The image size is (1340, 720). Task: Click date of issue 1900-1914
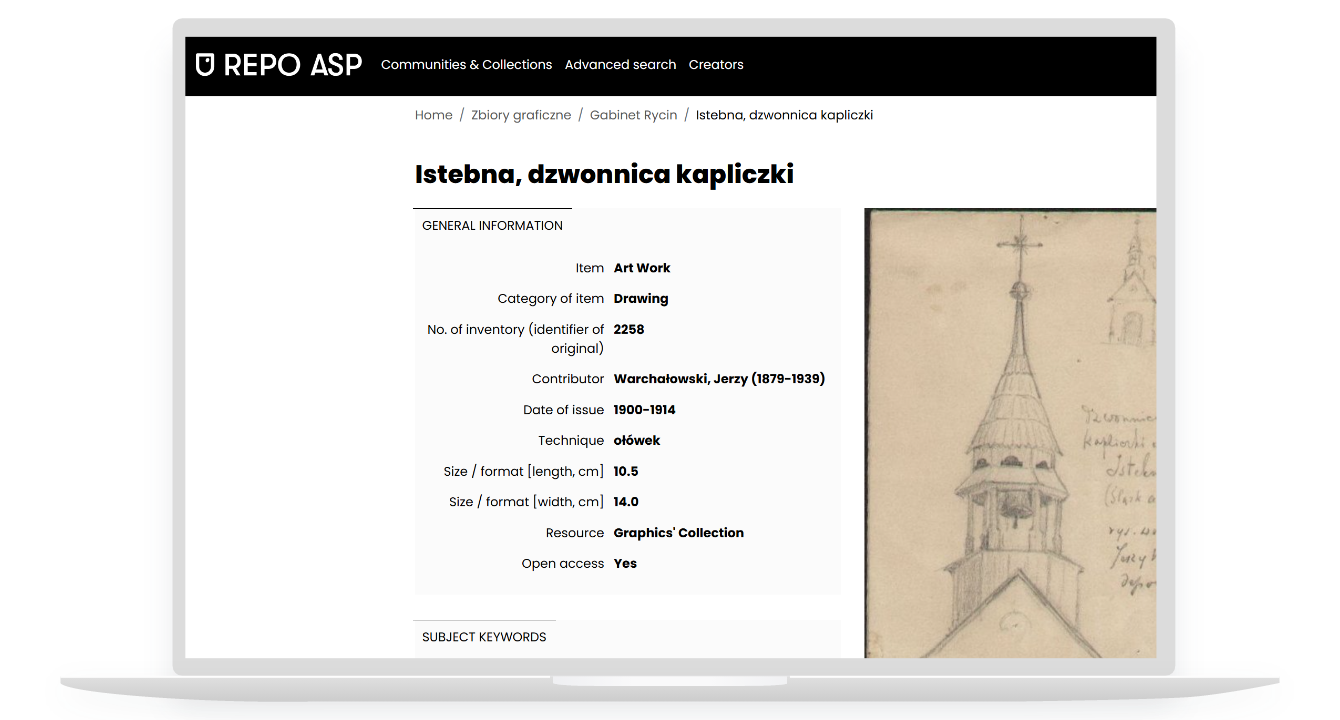[644, 410]
